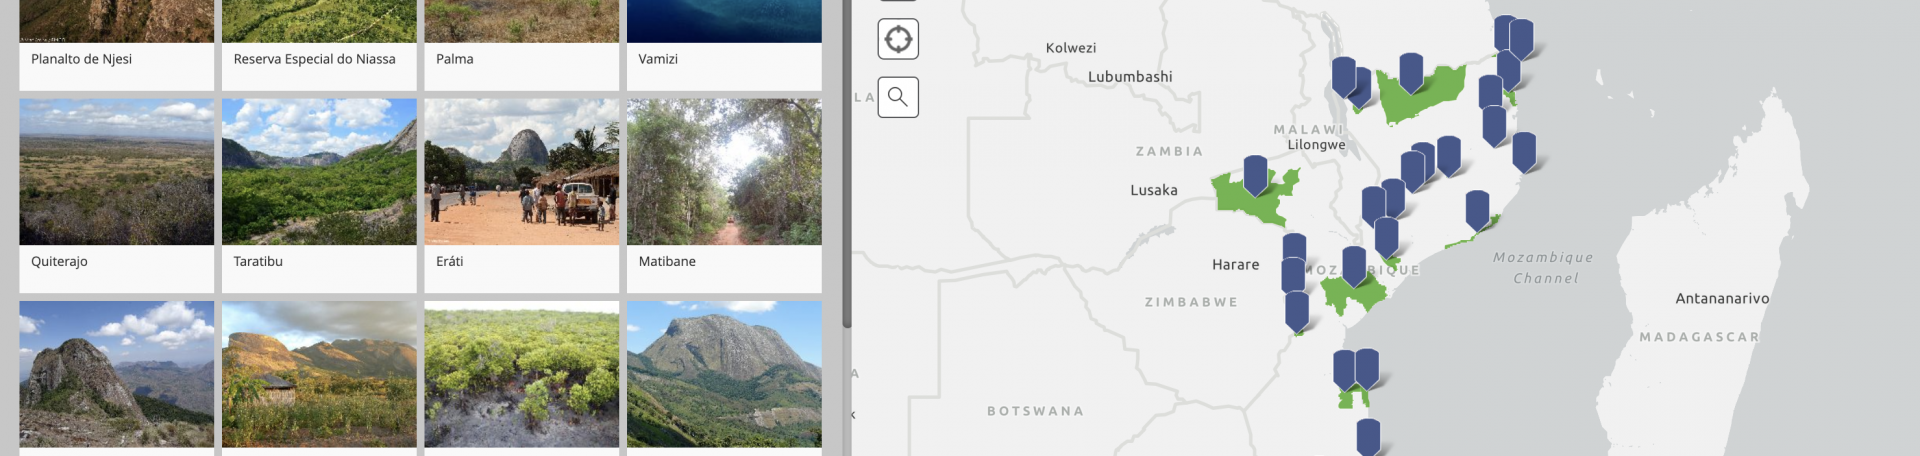The width and height of the screenshot is (1920, 456).
Task: Click the Planalto de Njesi label
Action: coord(82,59)
